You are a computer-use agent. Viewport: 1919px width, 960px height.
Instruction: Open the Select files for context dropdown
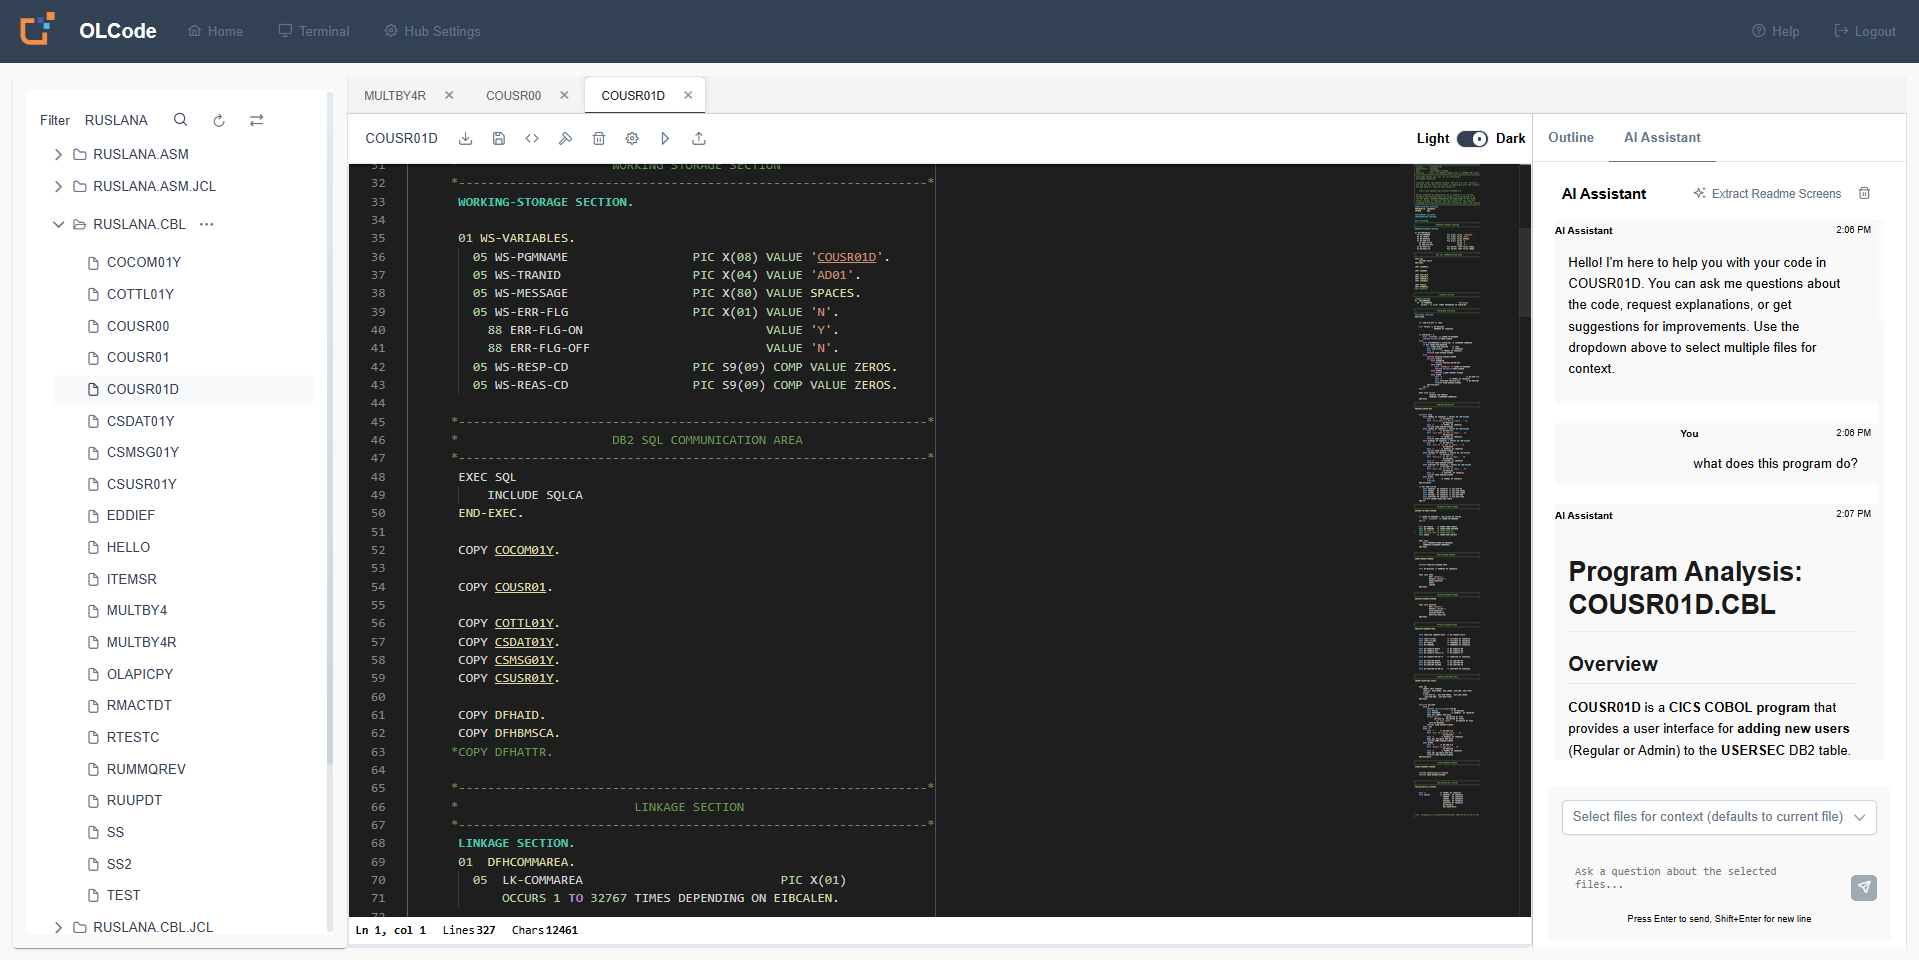1717,817
